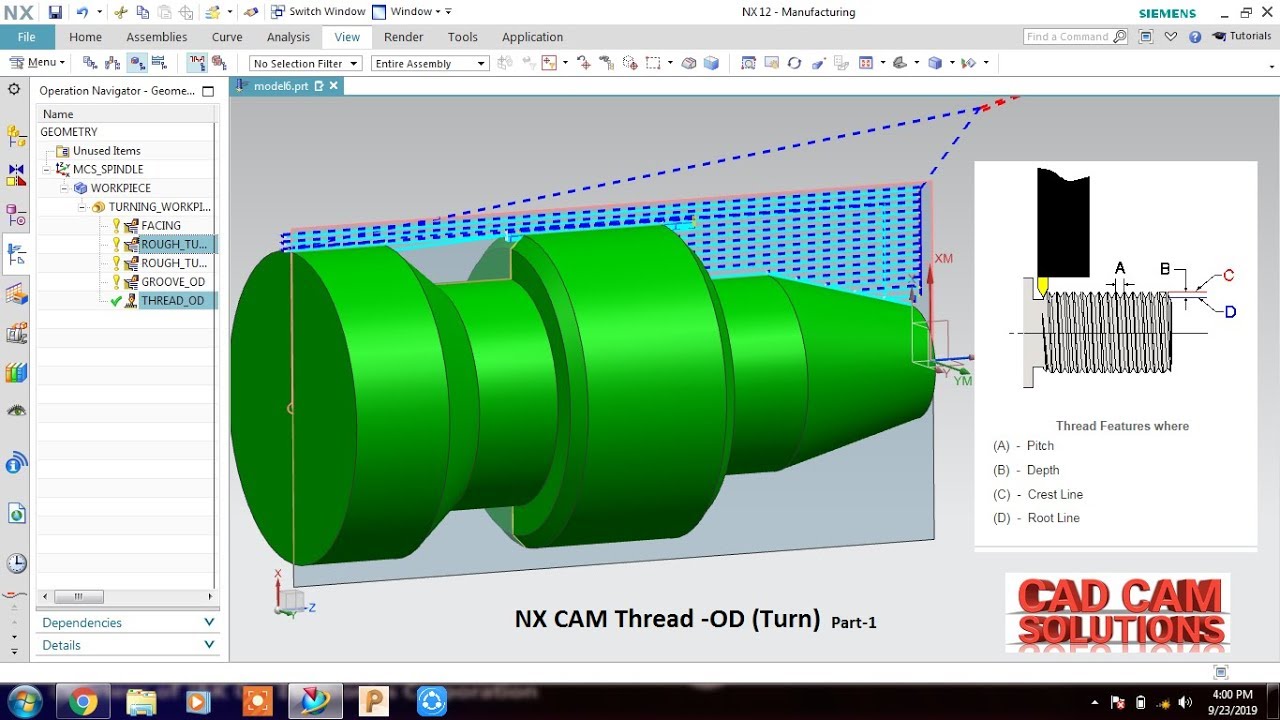Open the Tutorials link
1280x720 pixels.
1242,37
